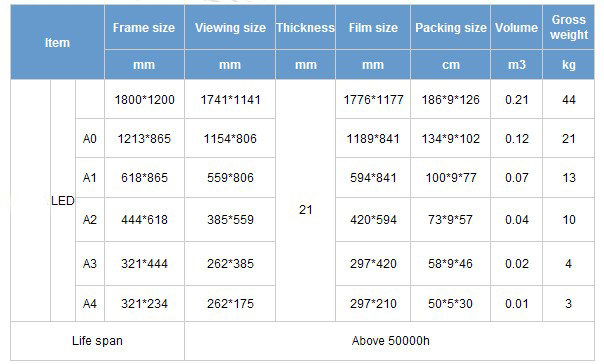The height and width of the screenshot is (364, 604).
Task: Click the Life span cell
Action: (97, 341)
